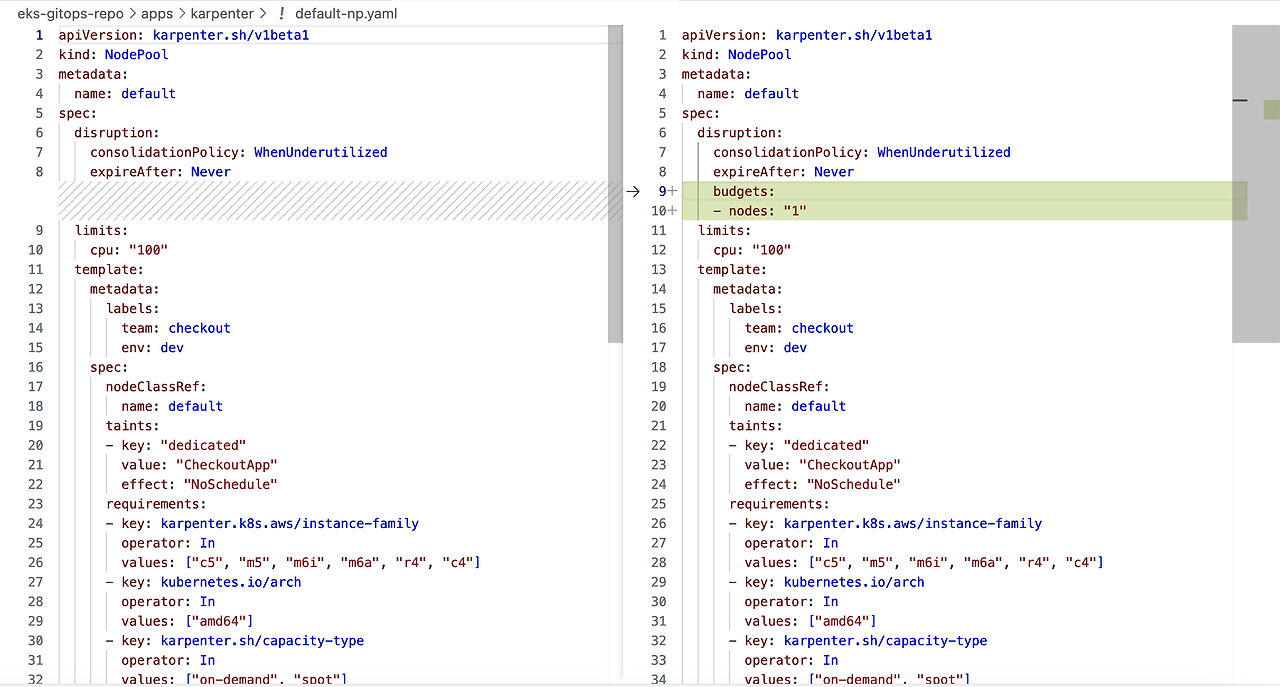
Task: Click 'kubernetes.io/arch' in left pane
Action: coord(231,582)
